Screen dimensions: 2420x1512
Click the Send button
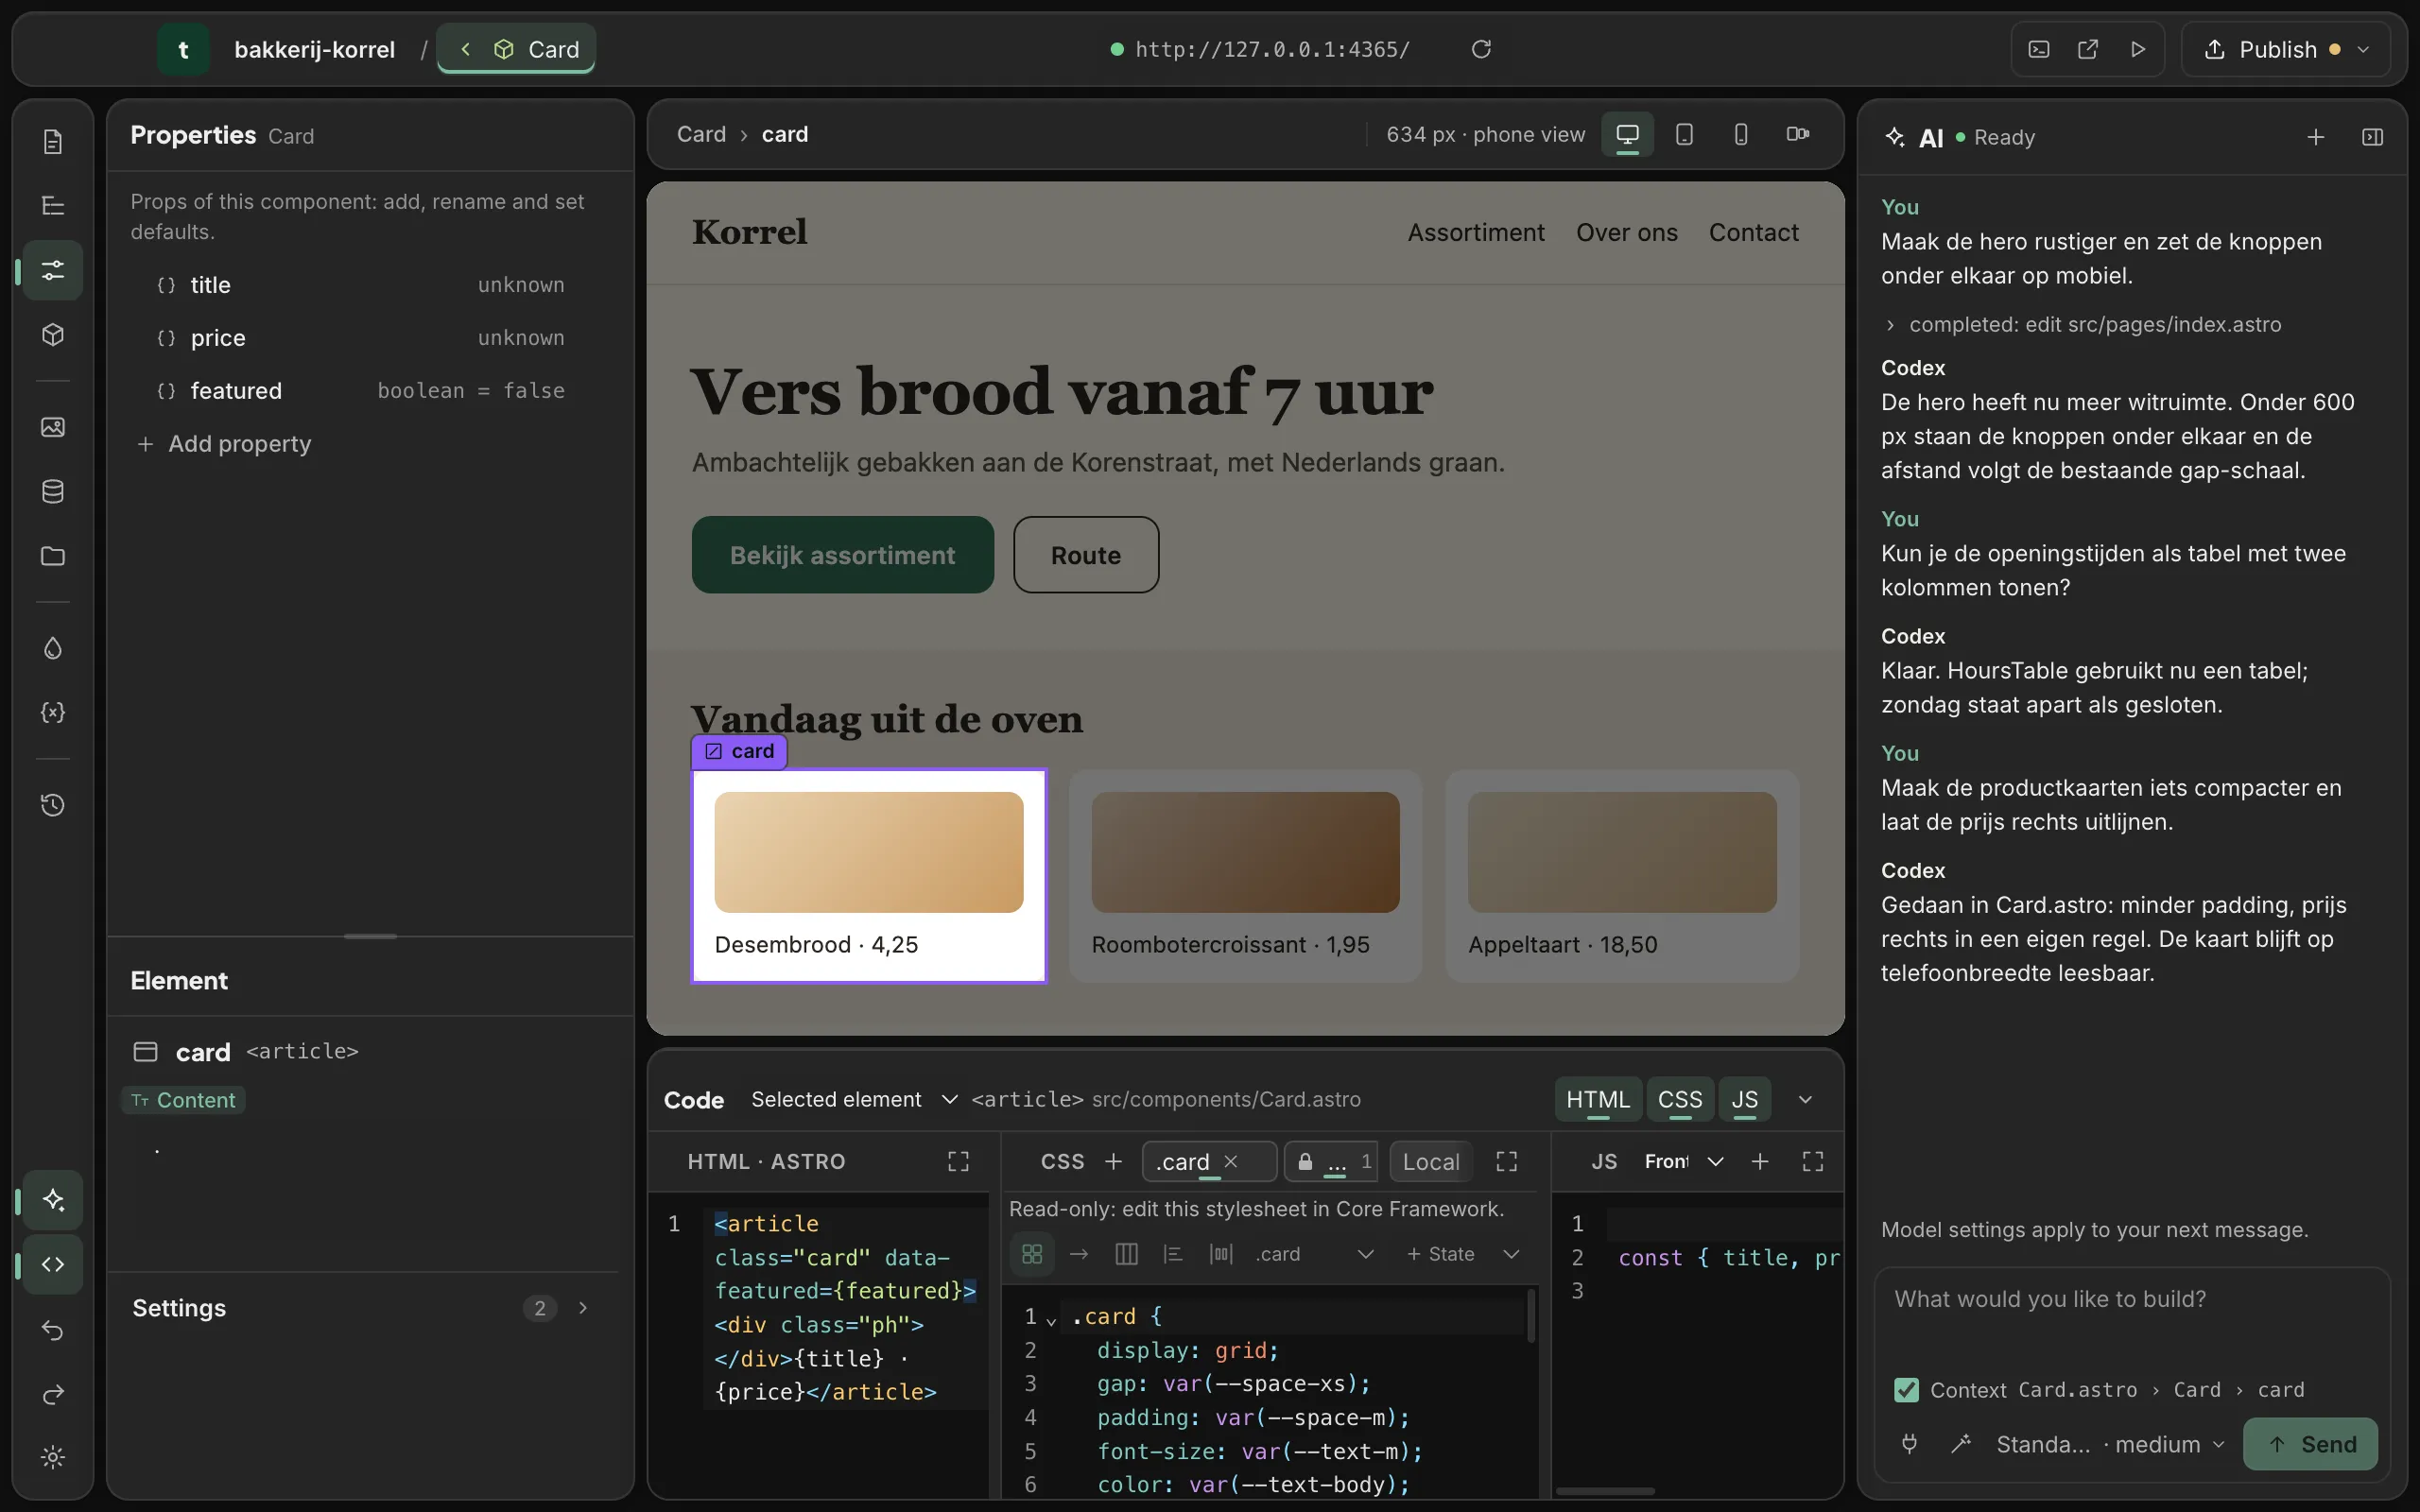click(x=2310, y=1444)
